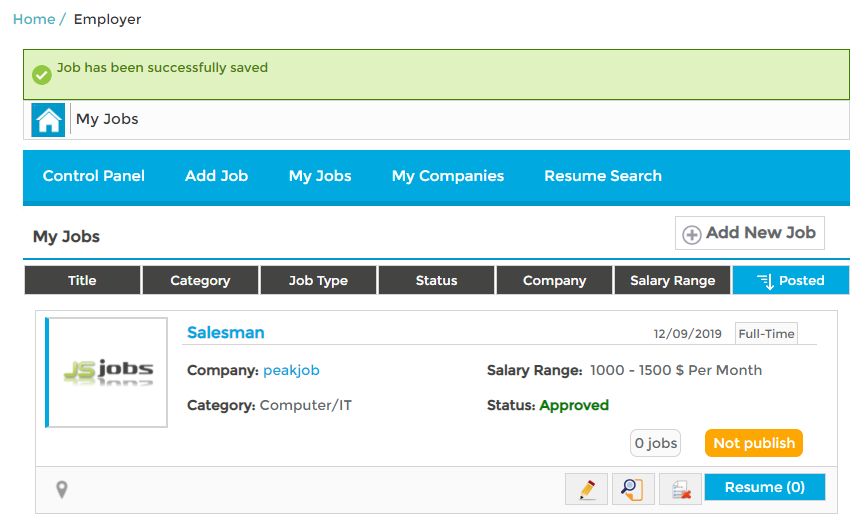Click the pencil edit job icon
This screenshot has width=866, height=526.
[586, 488]
